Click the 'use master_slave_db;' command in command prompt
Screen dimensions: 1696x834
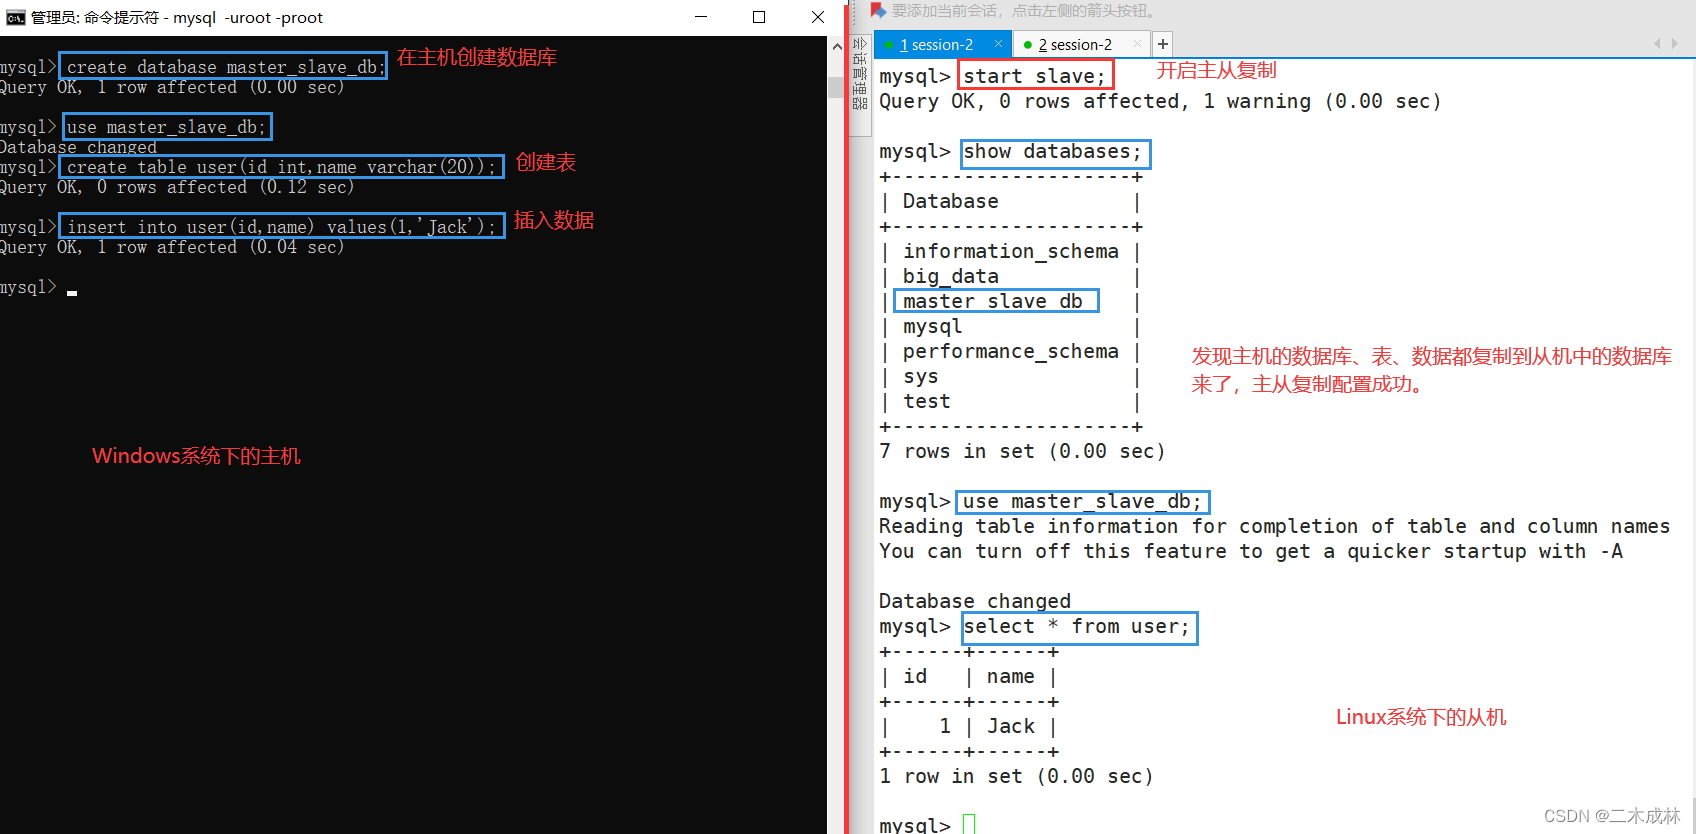tap(167, 127)
